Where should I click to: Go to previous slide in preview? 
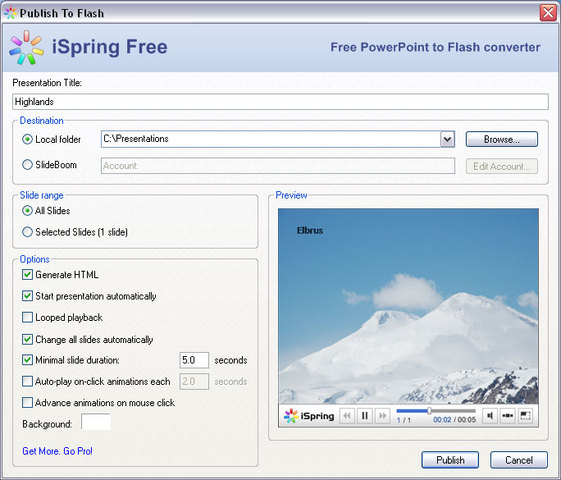(347, 416)
